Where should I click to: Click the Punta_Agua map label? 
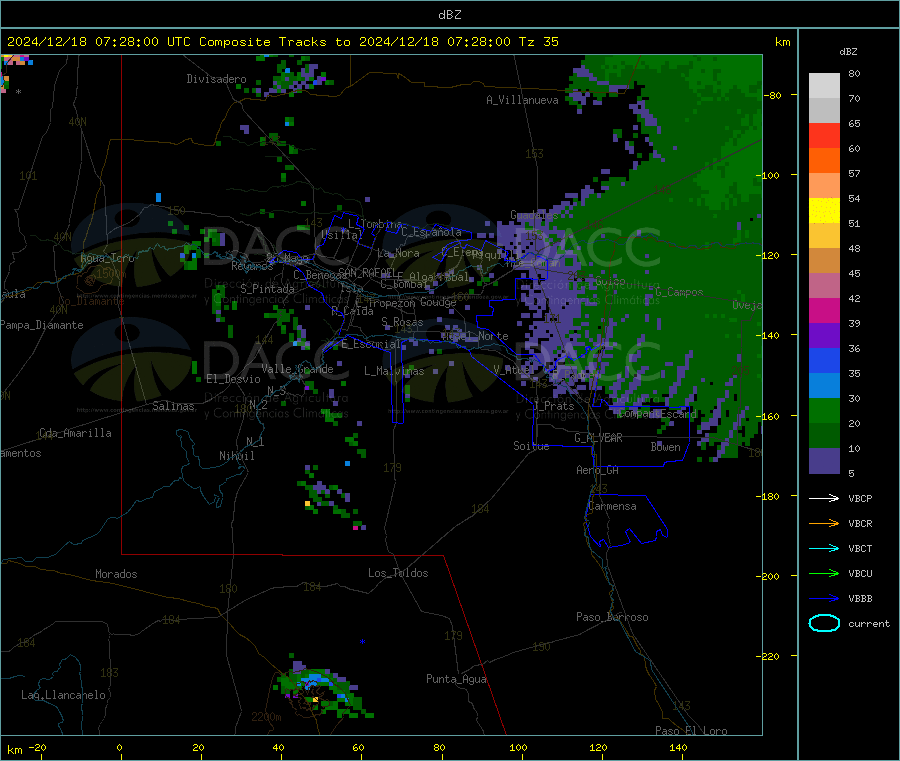(x=456, y=679)
